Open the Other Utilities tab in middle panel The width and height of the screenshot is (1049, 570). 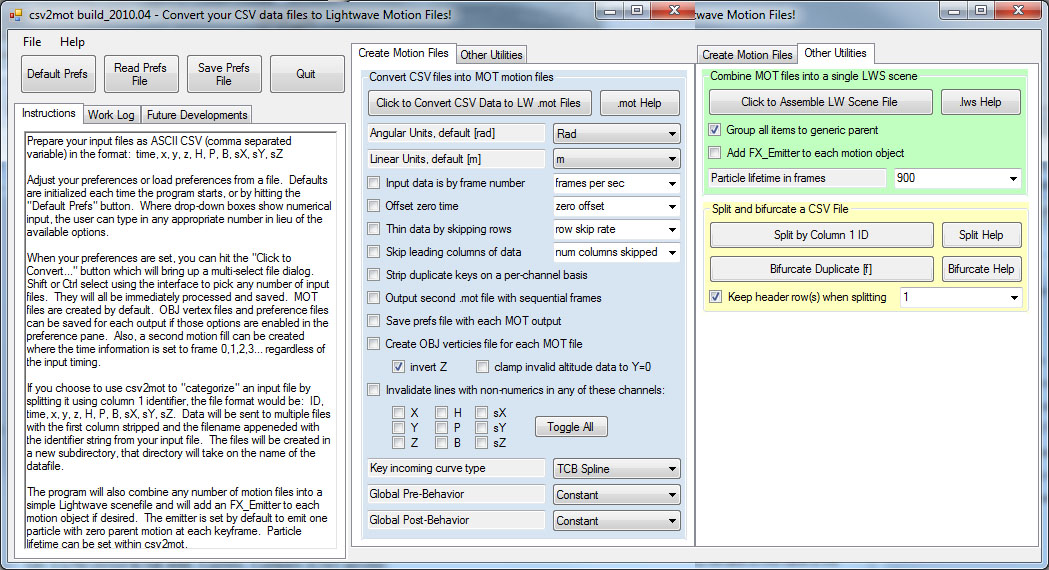point(491,55)
